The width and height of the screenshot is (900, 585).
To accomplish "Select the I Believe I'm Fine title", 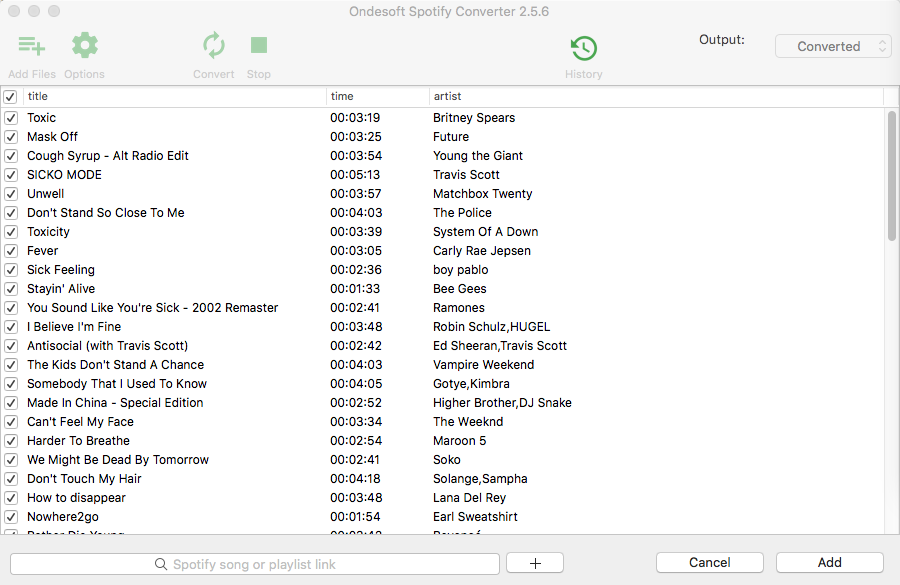I will (74, 327).
